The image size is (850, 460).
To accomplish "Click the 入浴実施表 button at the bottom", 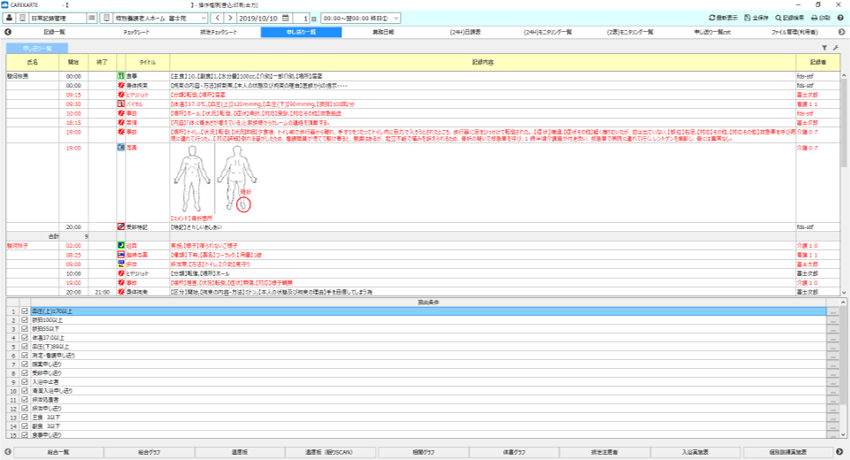I will [x=696, y=452].
